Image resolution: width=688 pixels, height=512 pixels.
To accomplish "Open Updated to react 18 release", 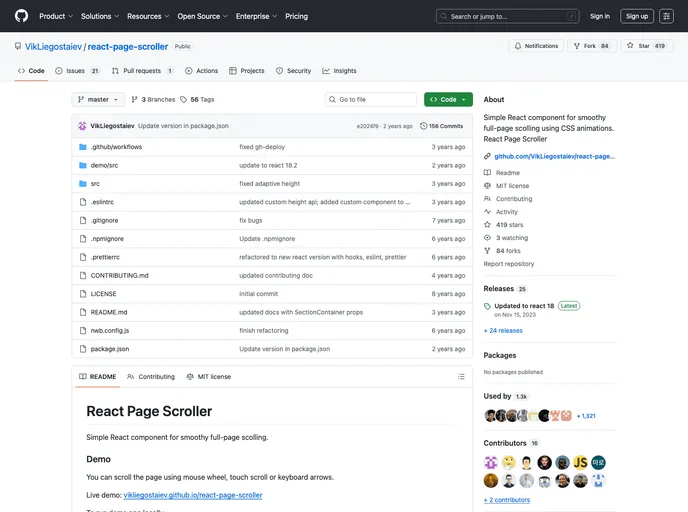I will click(524, 306).
